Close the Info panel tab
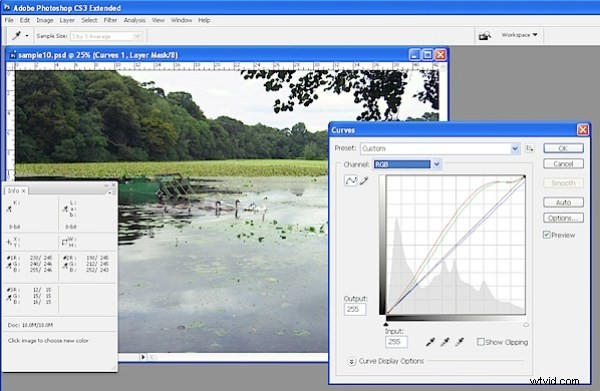 (x=23, y=191)
